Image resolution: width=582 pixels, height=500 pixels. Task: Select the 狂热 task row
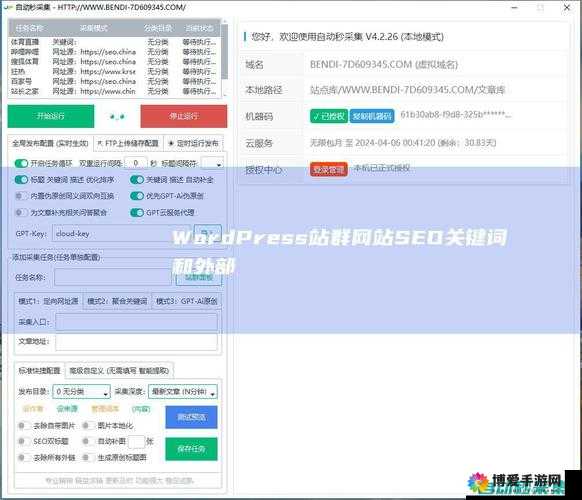pos(114,71)
